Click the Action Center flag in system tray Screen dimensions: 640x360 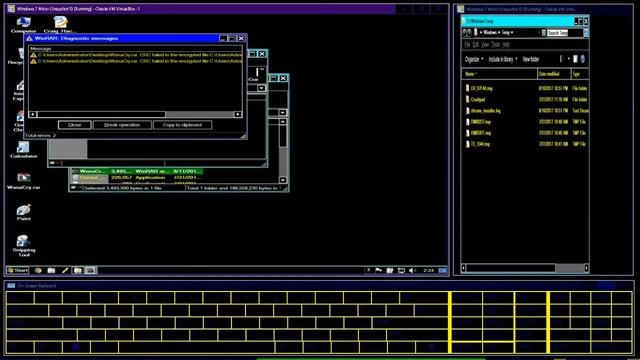tap(378, 270)
